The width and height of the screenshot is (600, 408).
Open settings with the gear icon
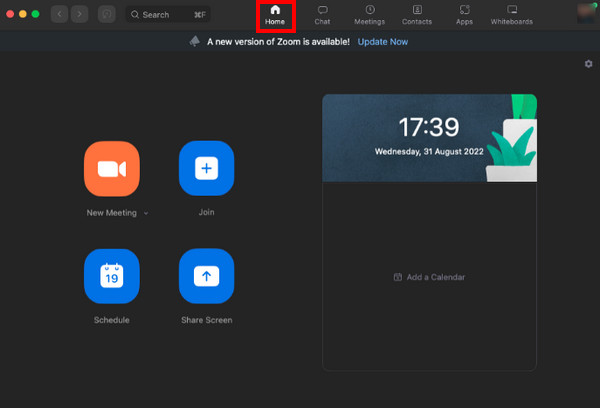589,64
